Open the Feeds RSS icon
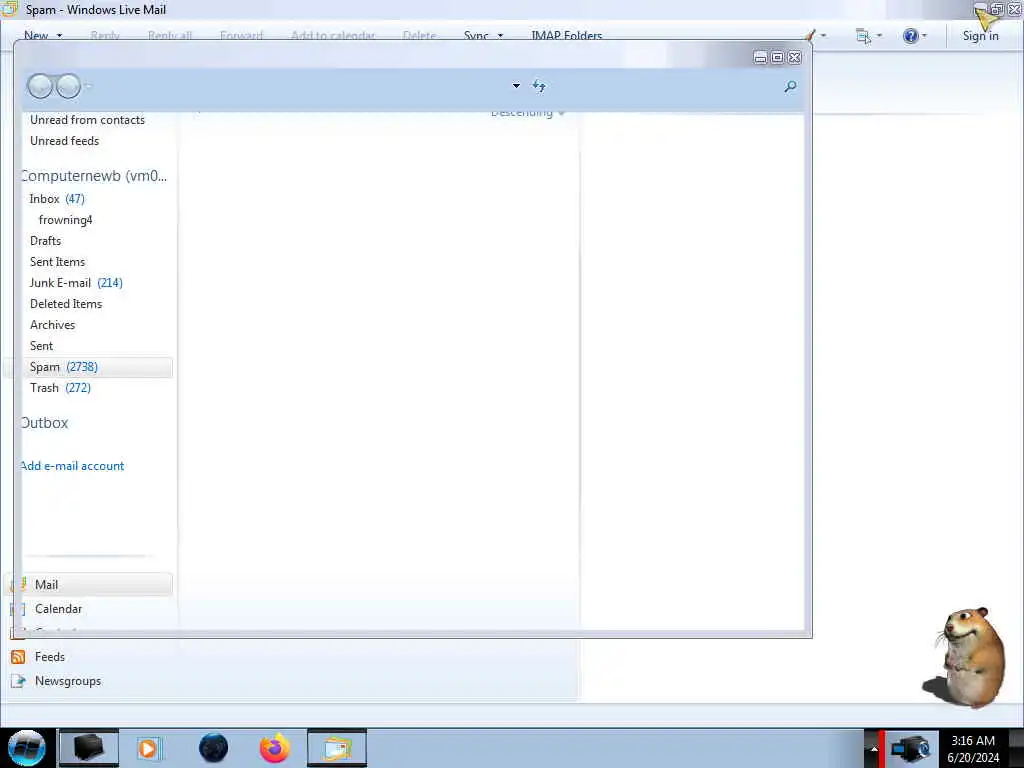 (x=18, y=657)
